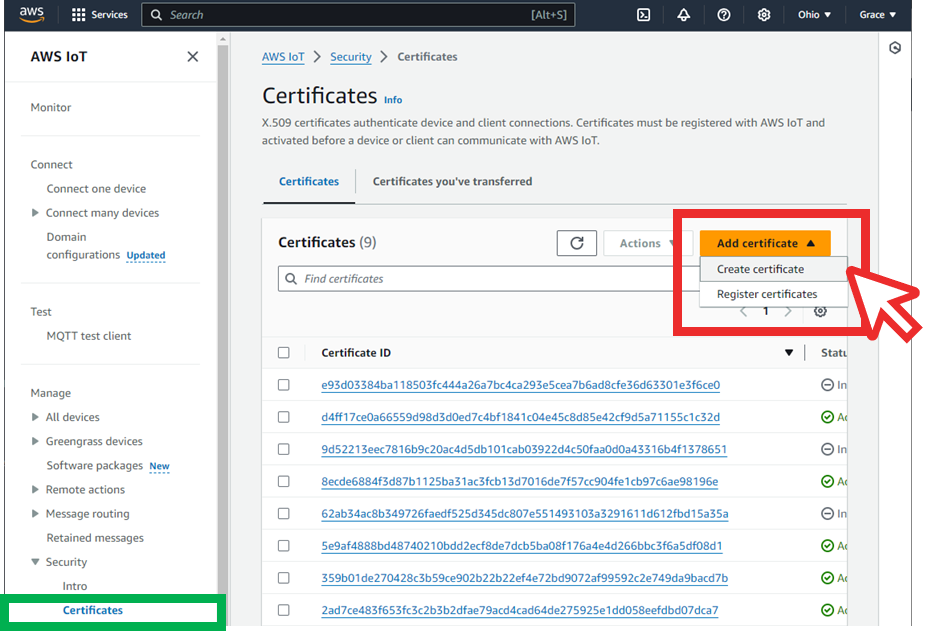Open certificate e93d03384ba1 link
Image resolution: width=942 pixels, height=631 pixels.
coord(520,385)
